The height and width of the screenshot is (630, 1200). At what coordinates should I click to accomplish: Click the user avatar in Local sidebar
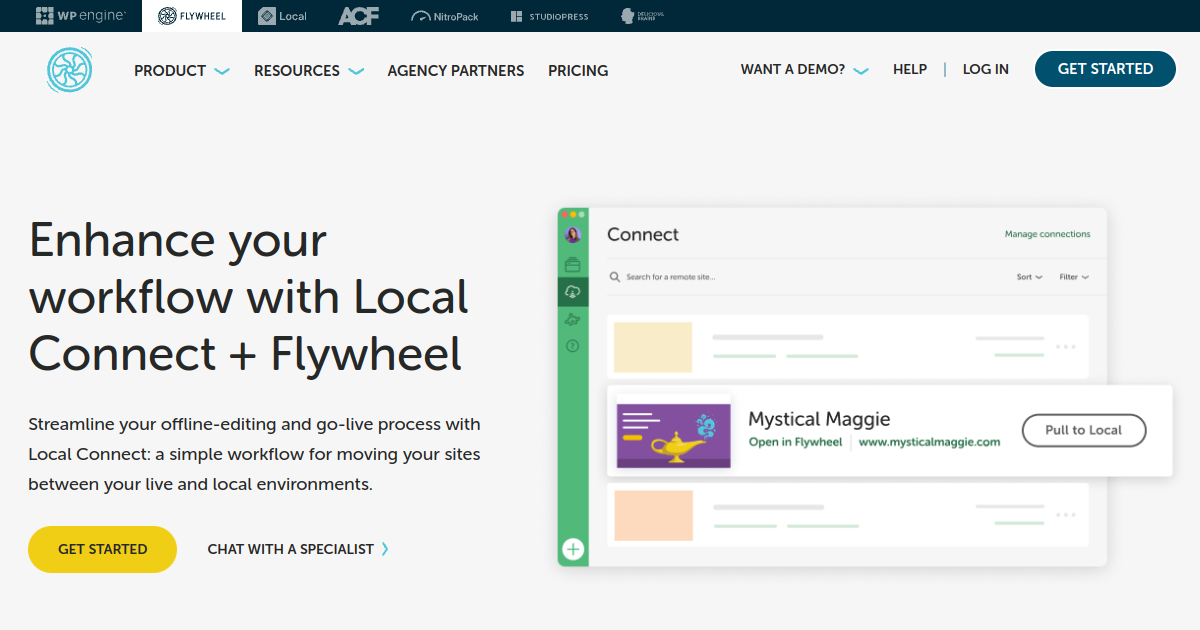pyautogui.click(x=573, y=235)
